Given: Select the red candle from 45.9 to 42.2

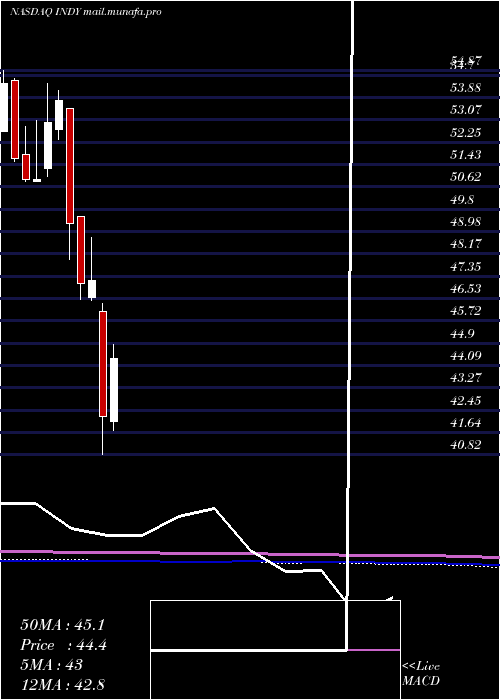Looking at the screenshot, I should click(103, 364).
